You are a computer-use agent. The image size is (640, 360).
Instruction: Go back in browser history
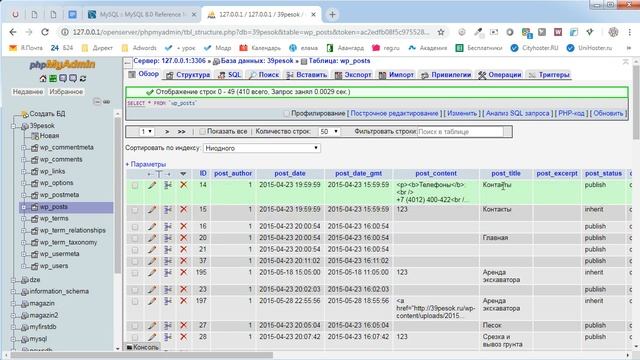[13, 32]
